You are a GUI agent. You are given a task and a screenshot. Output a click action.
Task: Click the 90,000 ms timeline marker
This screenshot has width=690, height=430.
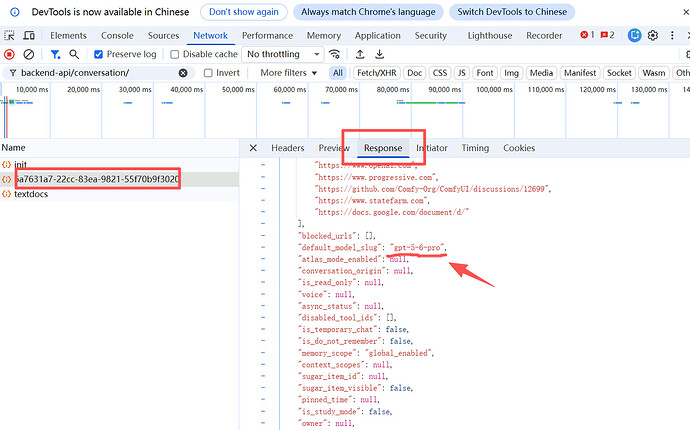click(x=445, y=89)
